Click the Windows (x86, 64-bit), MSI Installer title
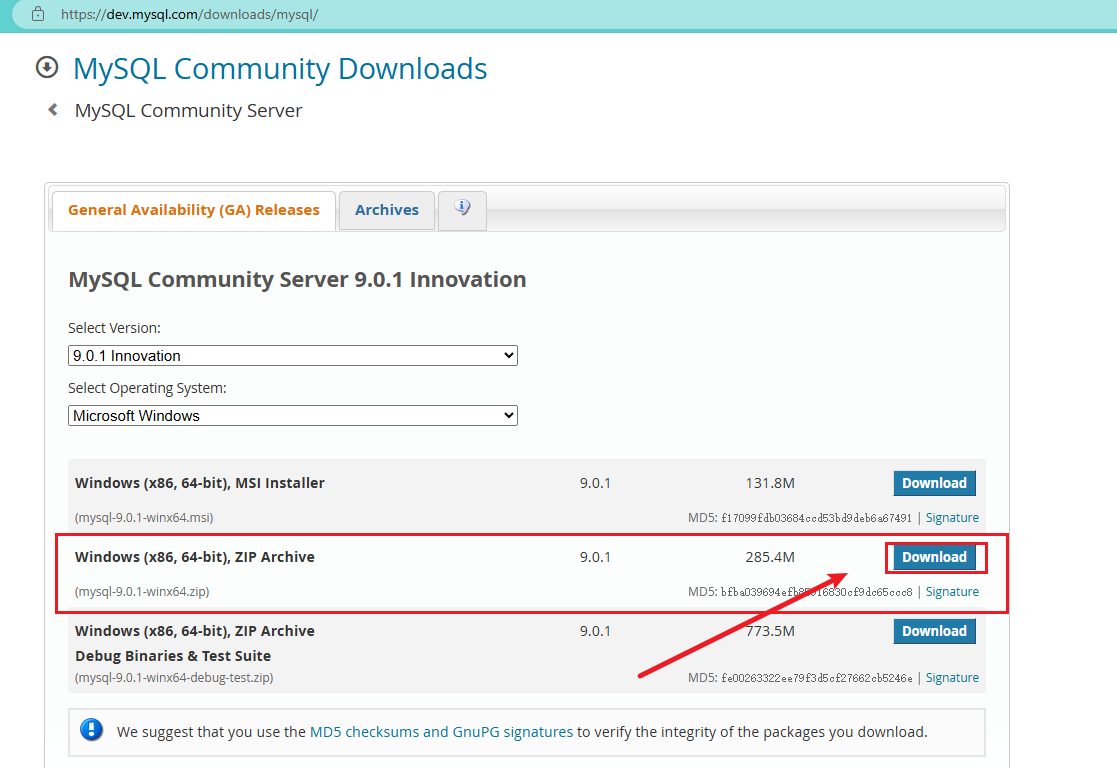The width and height of the screenshot is (1117, 768). [199, 483]
